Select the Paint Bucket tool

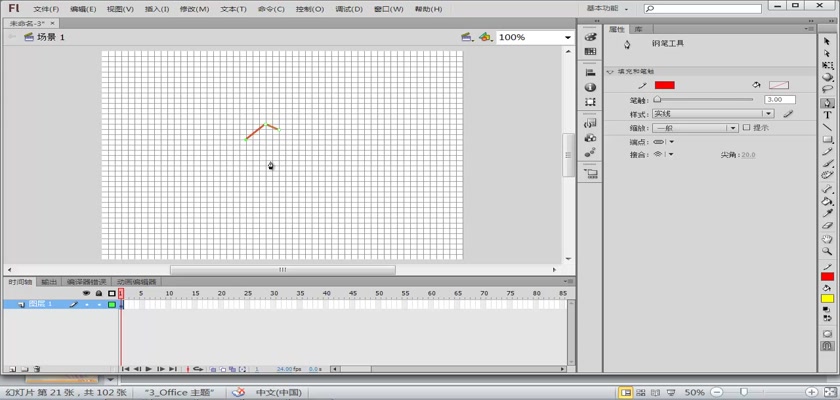coord(827,201)
